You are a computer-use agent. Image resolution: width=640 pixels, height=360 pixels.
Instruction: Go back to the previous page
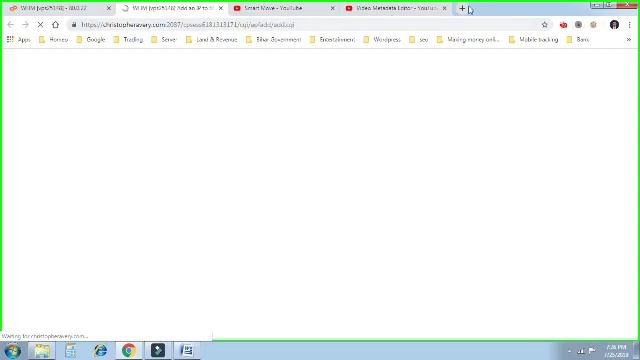10,25
